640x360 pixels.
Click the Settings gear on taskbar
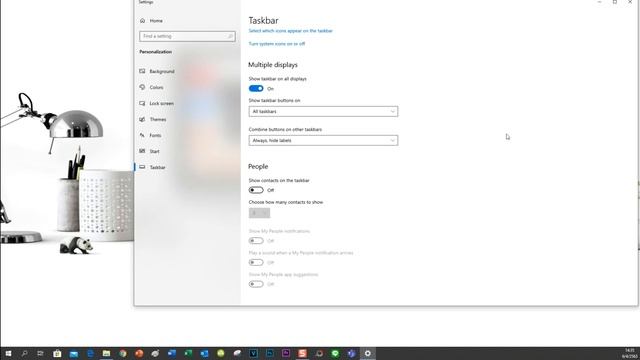[368, 353]
